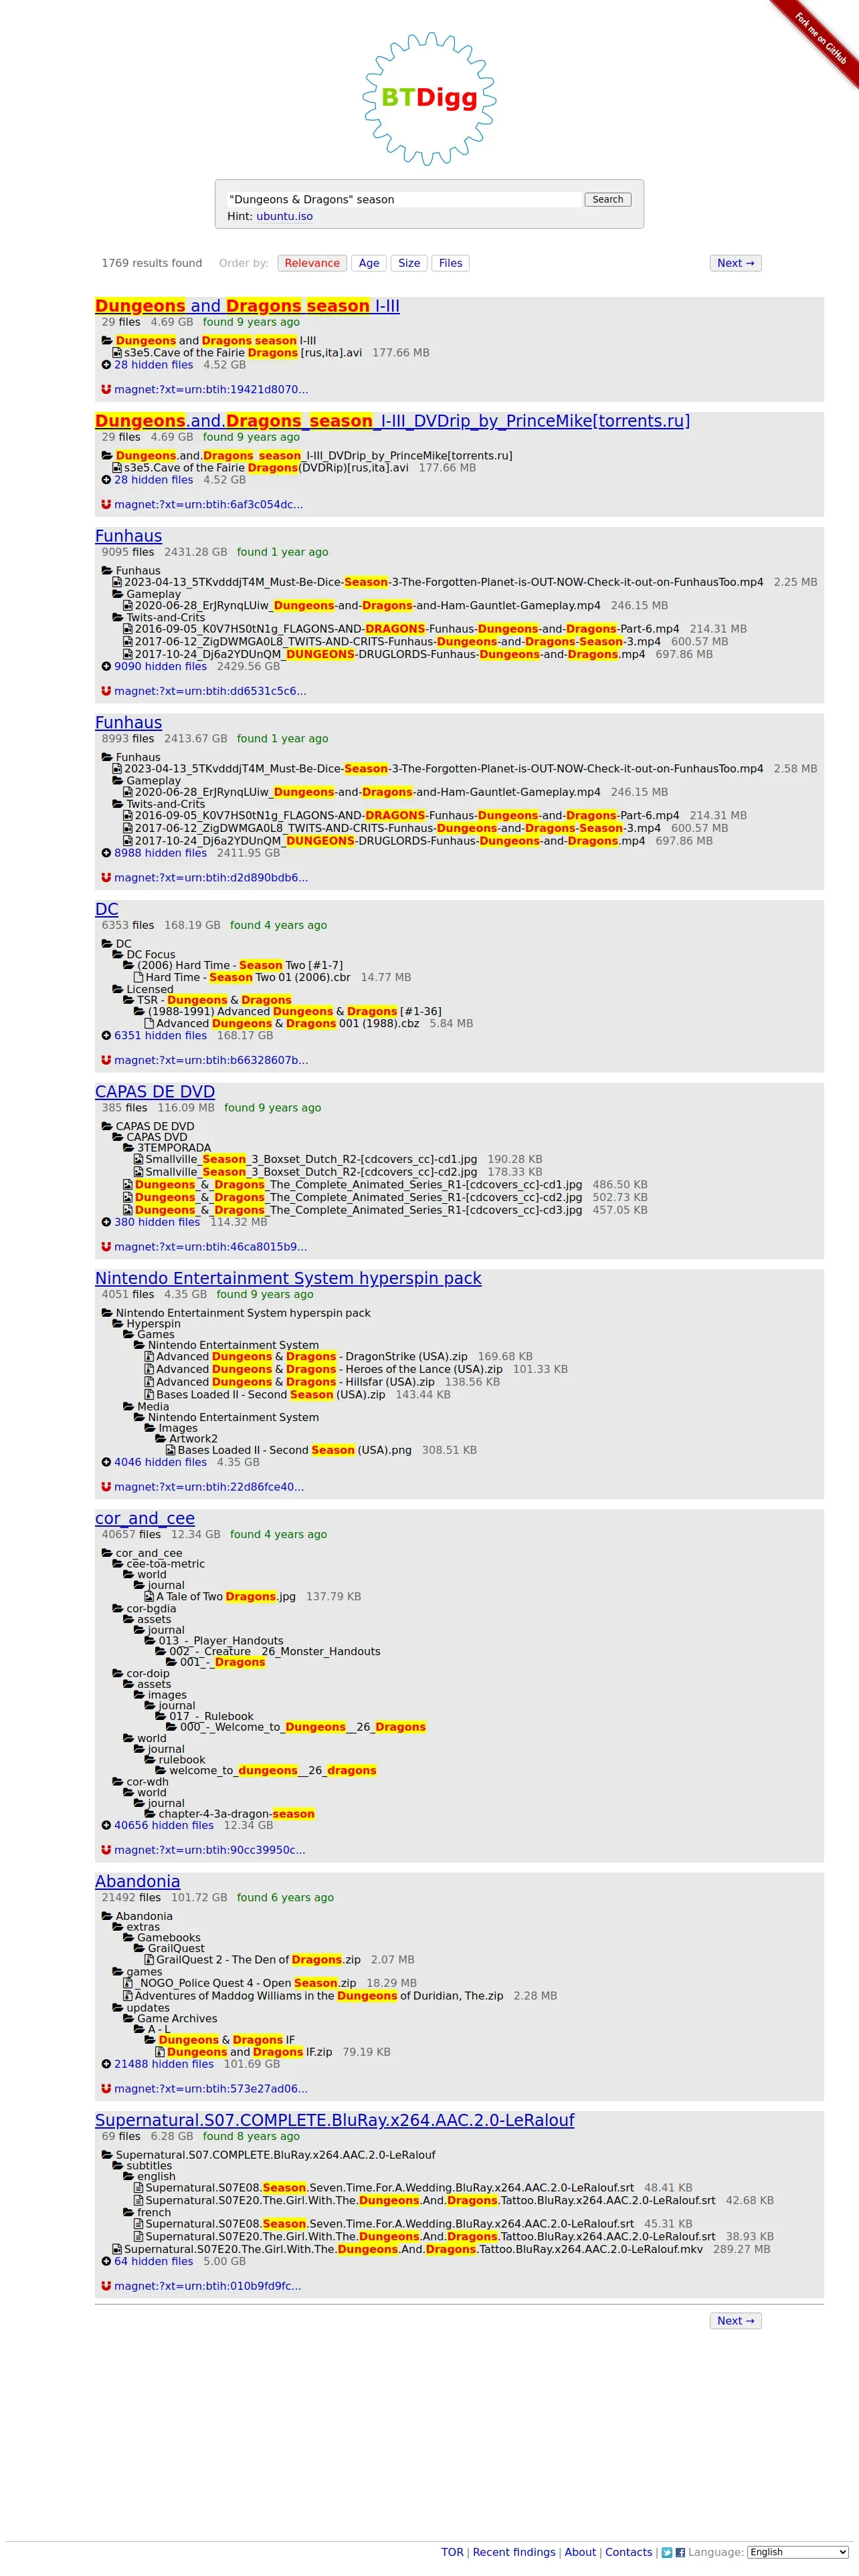Open DVDrip_by_PrinceMike[torrents.ru] result title

click(392, 421)
